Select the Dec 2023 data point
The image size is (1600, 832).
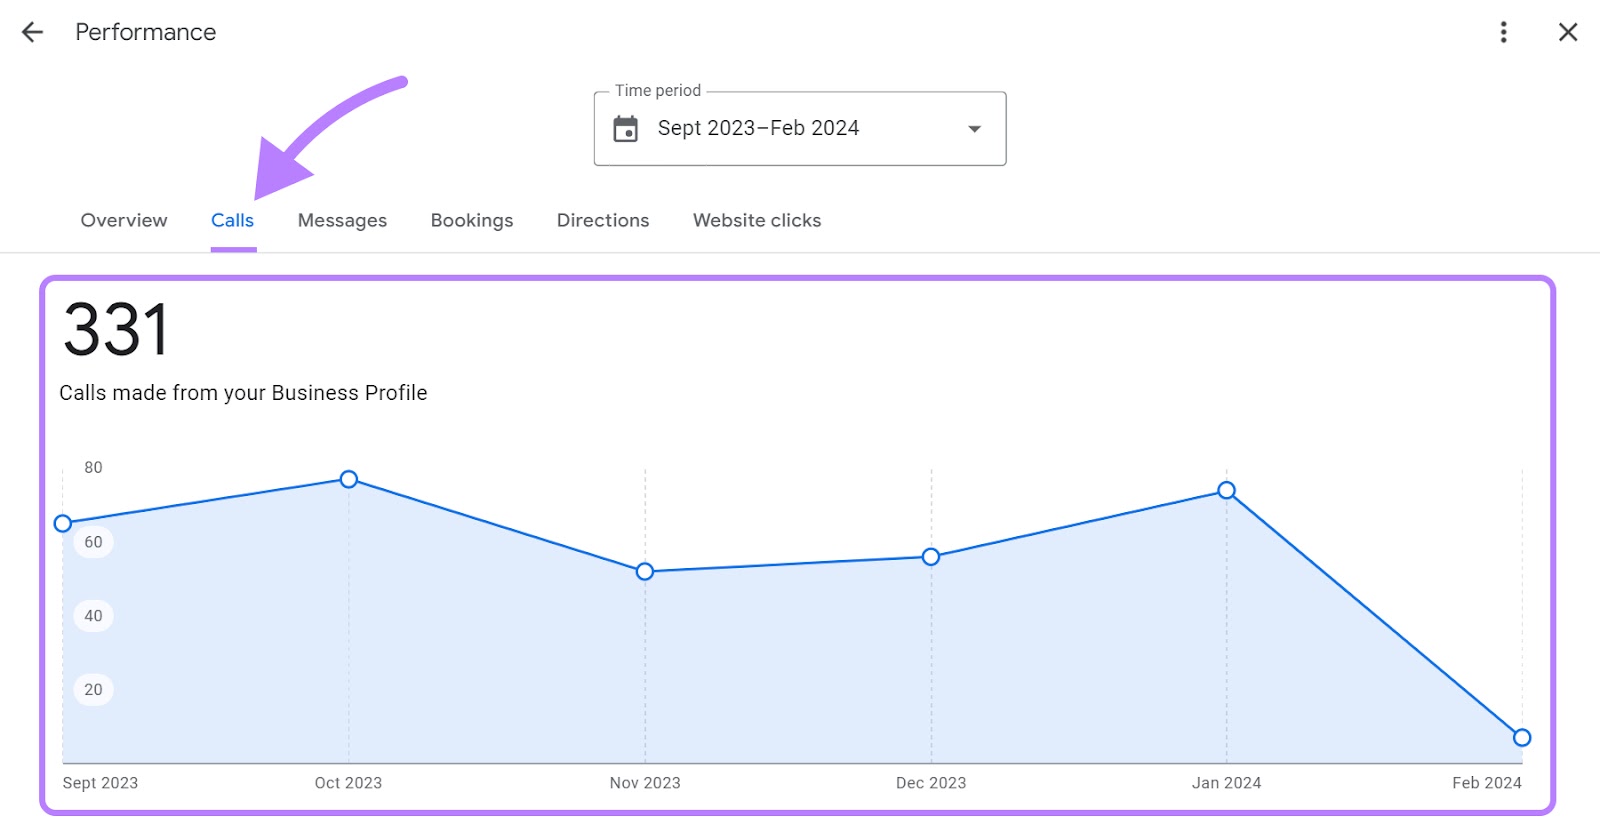[x=931, y=556]
